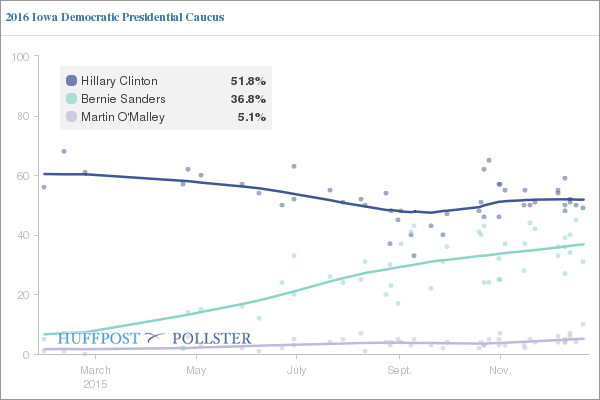The height and width of the screenshot is (400, 600).
Task: Select the Bernie Sanders legend label
Action: click(x=121, y=99)
